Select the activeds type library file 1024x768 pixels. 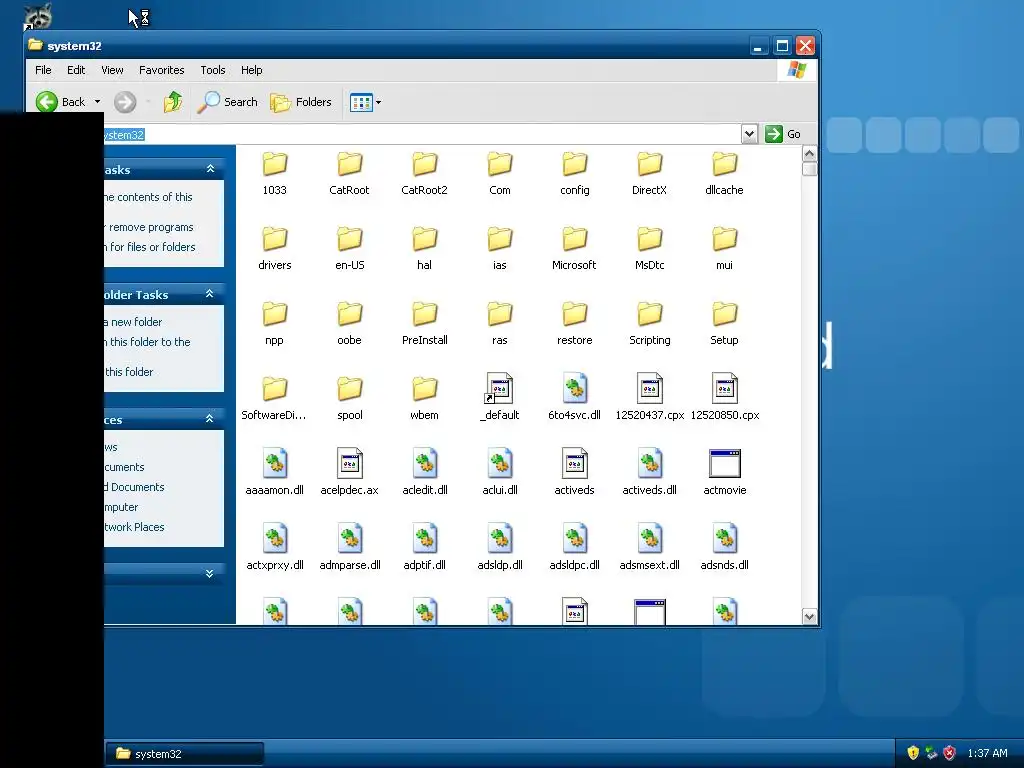coord(575,473)
